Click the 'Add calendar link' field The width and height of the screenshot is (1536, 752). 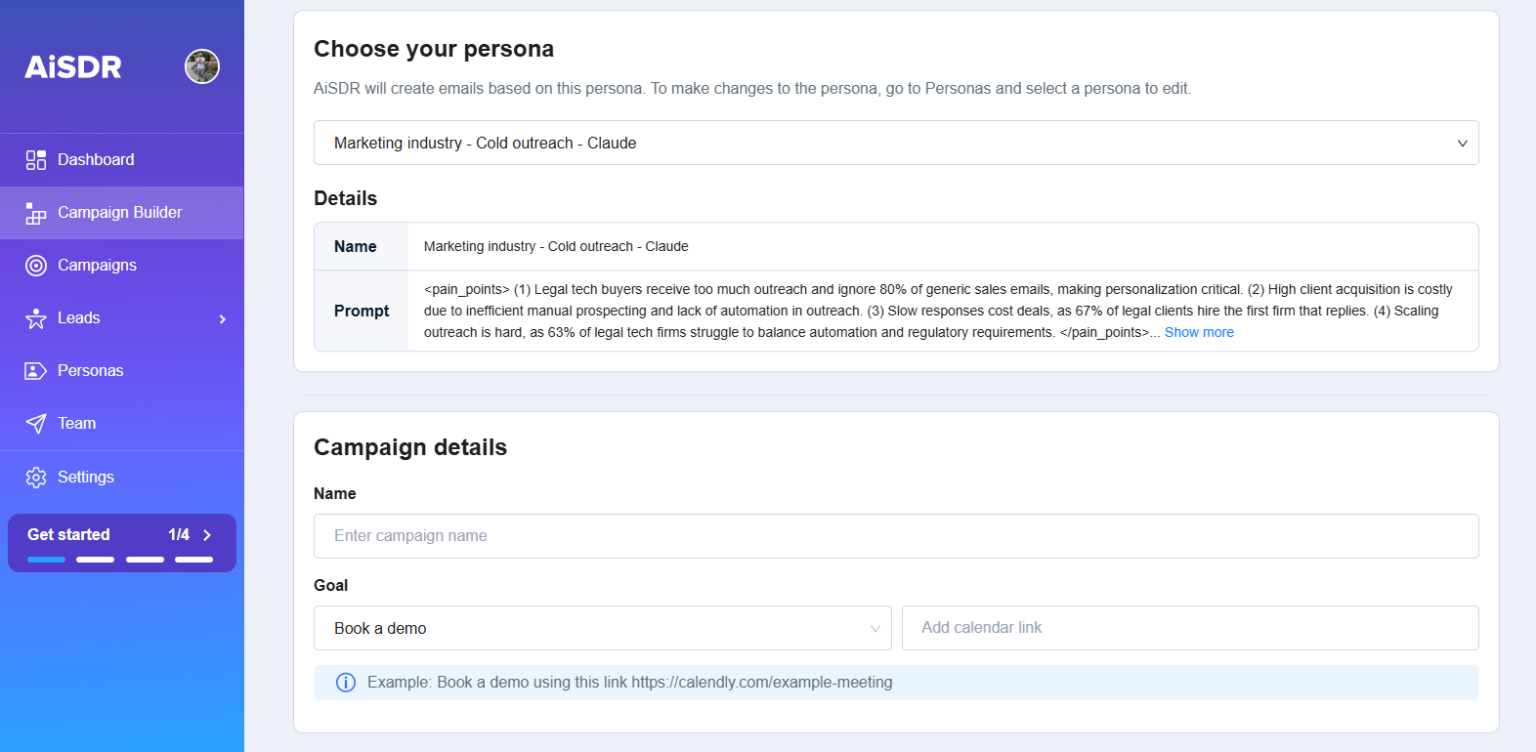point(1189,628)
